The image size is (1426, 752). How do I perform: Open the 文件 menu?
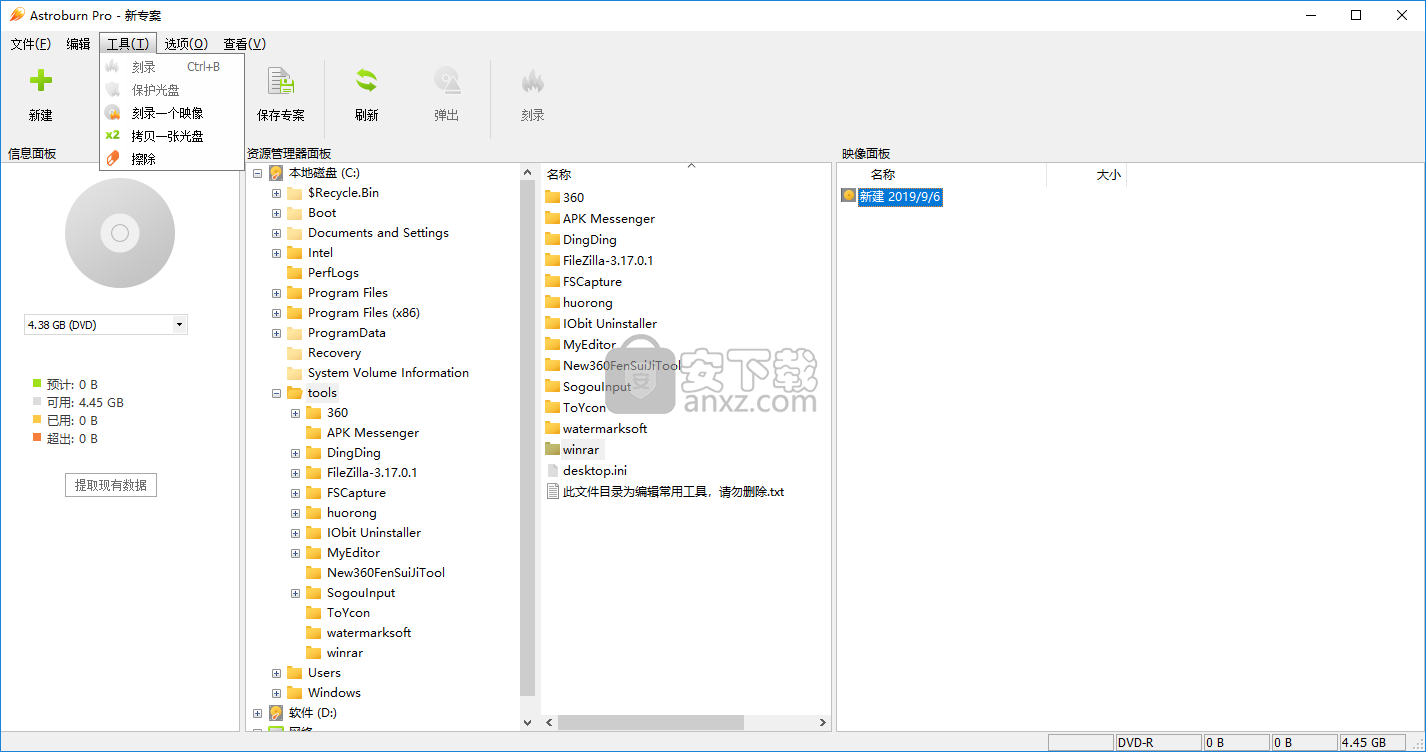coord(31,44)
